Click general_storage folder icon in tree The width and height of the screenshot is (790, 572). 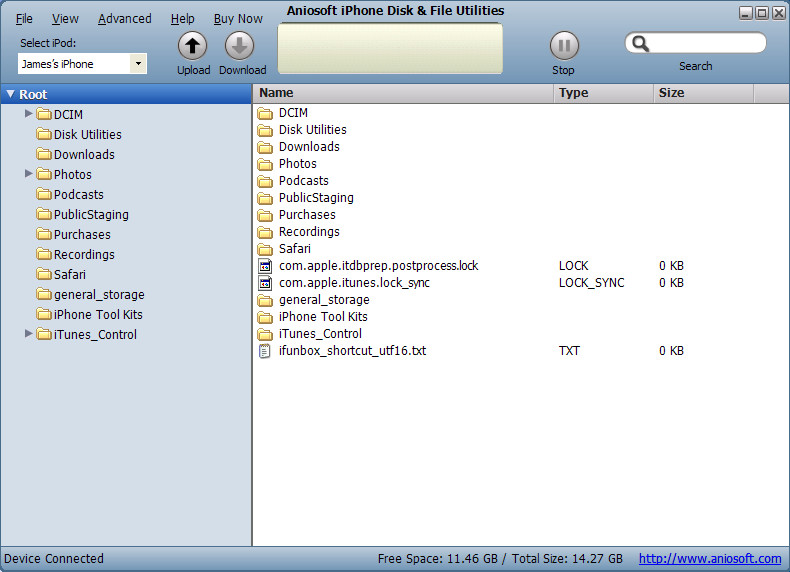pyautogui.click(x=44, y=294)
